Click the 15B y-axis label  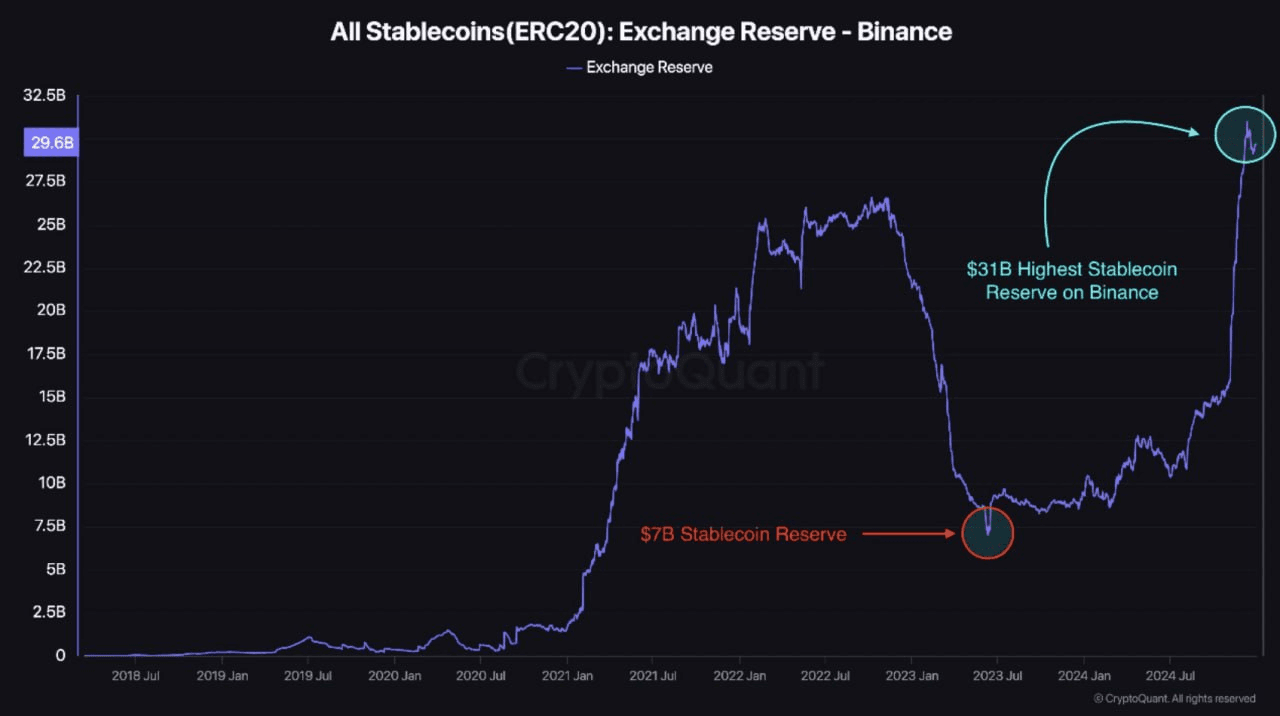click(x=50, y=397)
